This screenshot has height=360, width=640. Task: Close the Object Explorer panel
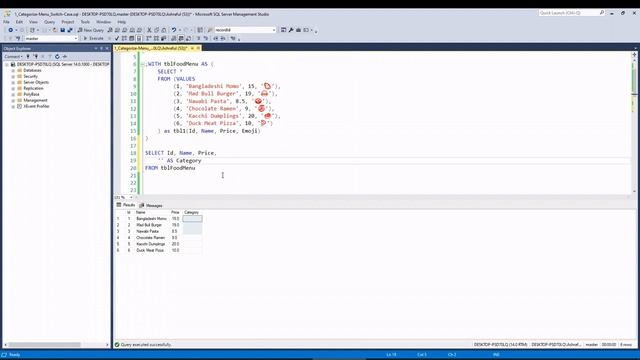[107, 48]
